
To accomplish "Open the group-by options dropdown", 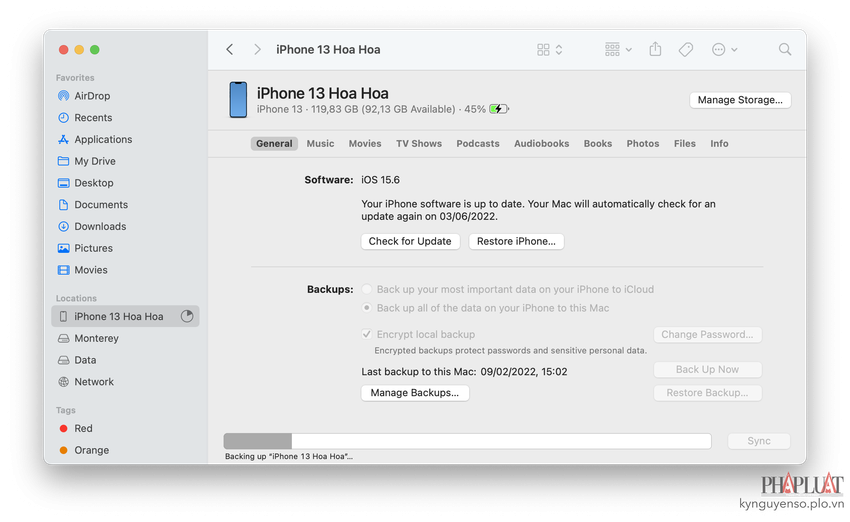I will click(x=618, y=49).
